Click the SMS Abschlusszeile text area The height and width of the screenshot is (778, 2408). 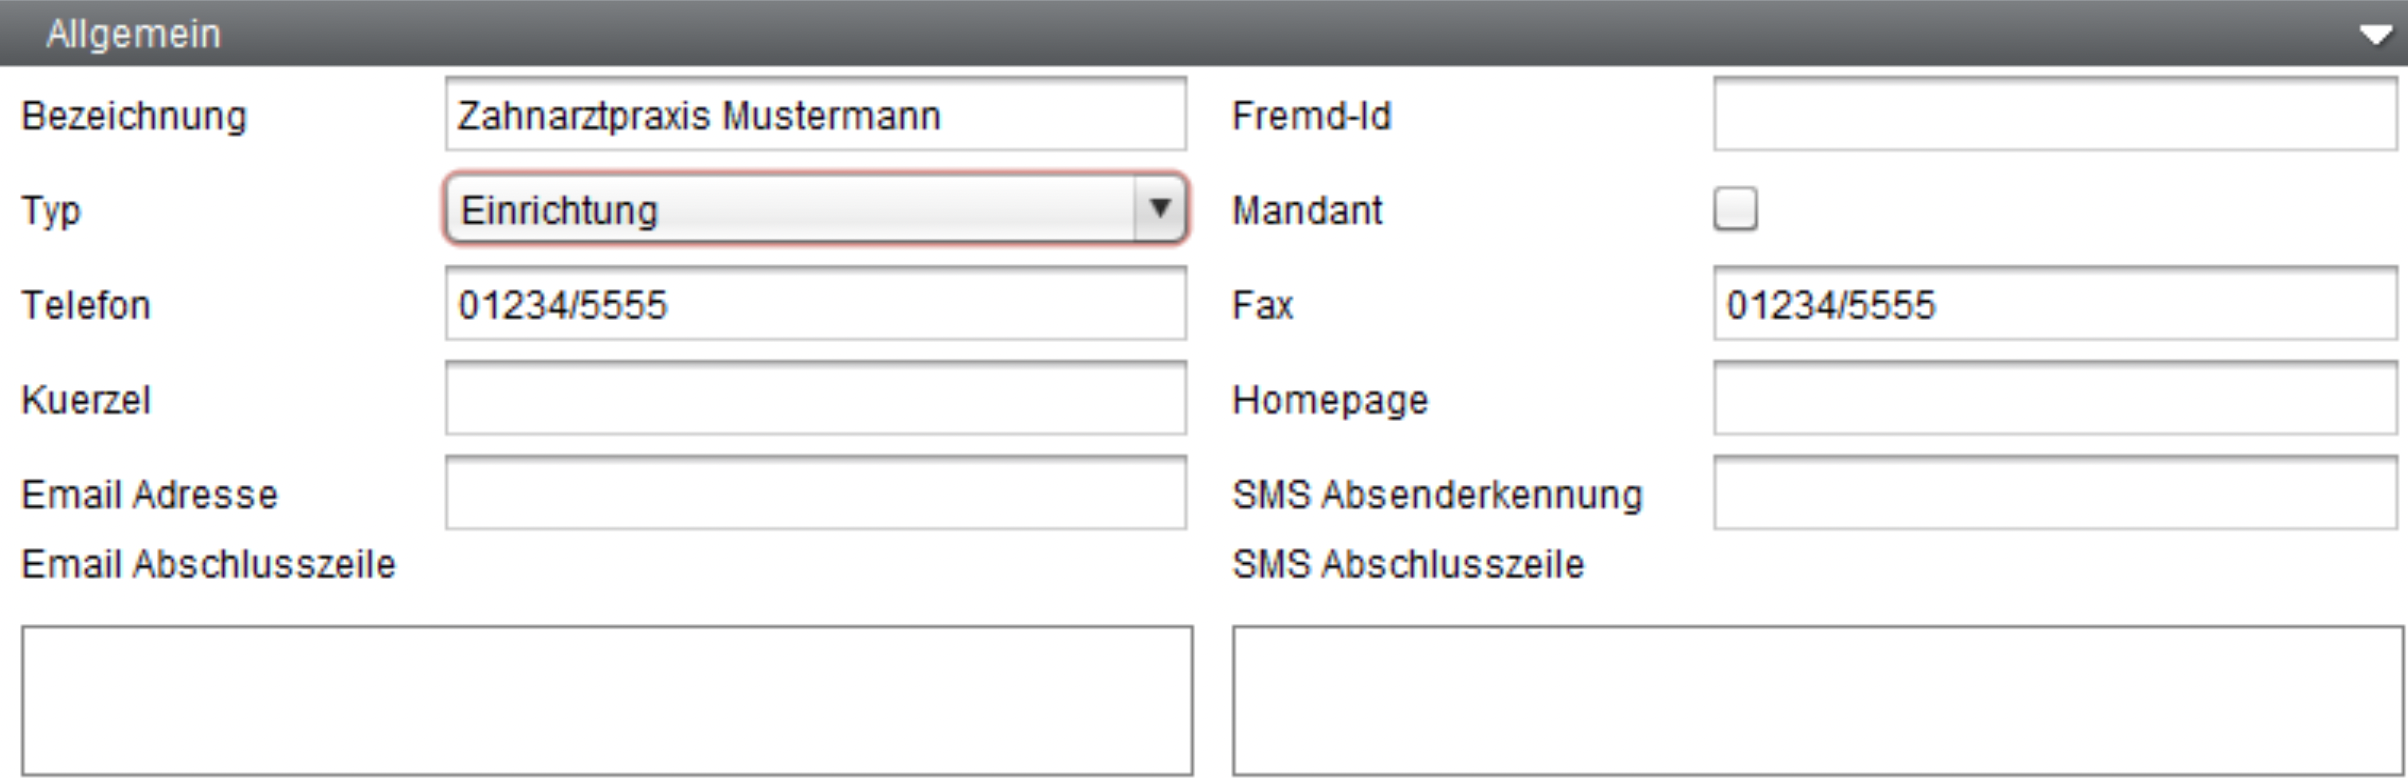point(1817,701)
